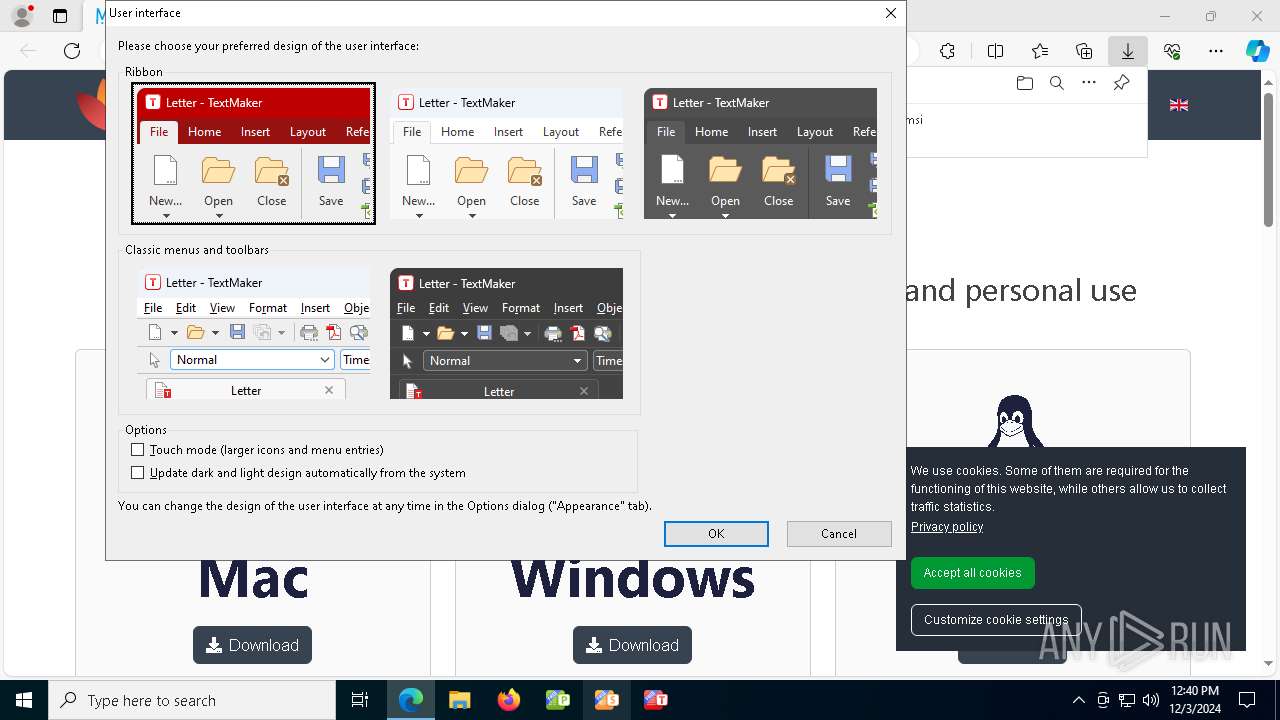This screenshot has height=720, width=1280.
Task: Download the Mac version
Action: tap(252, 645)
